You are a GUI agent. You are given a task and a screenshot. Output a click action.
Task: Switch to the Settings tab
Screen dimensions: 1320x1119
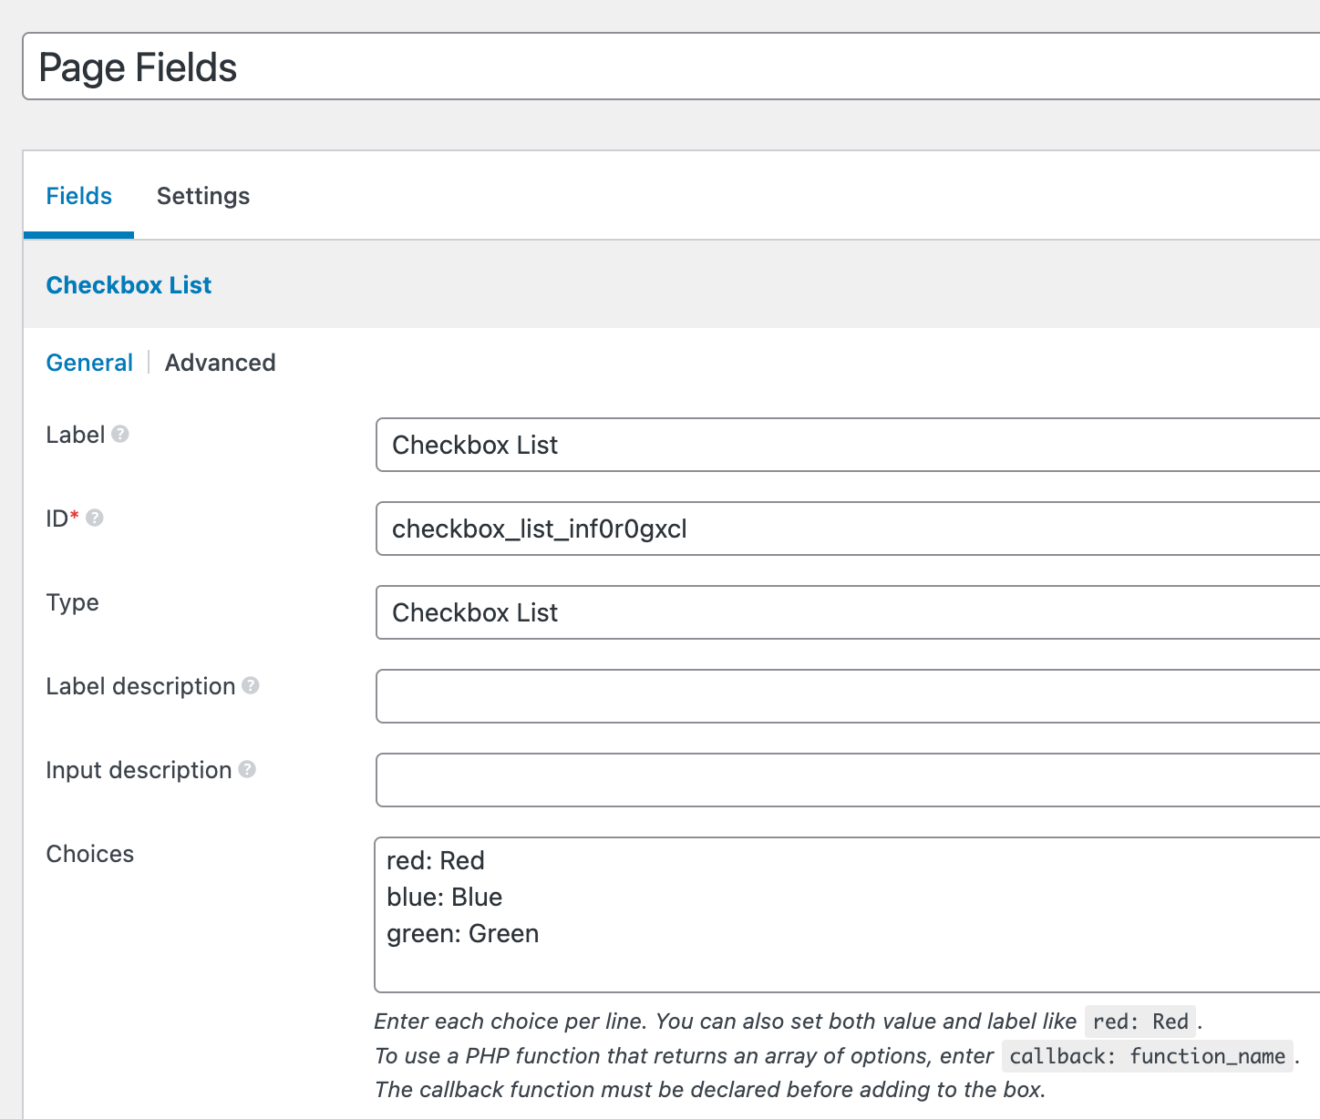pos(203,196)
